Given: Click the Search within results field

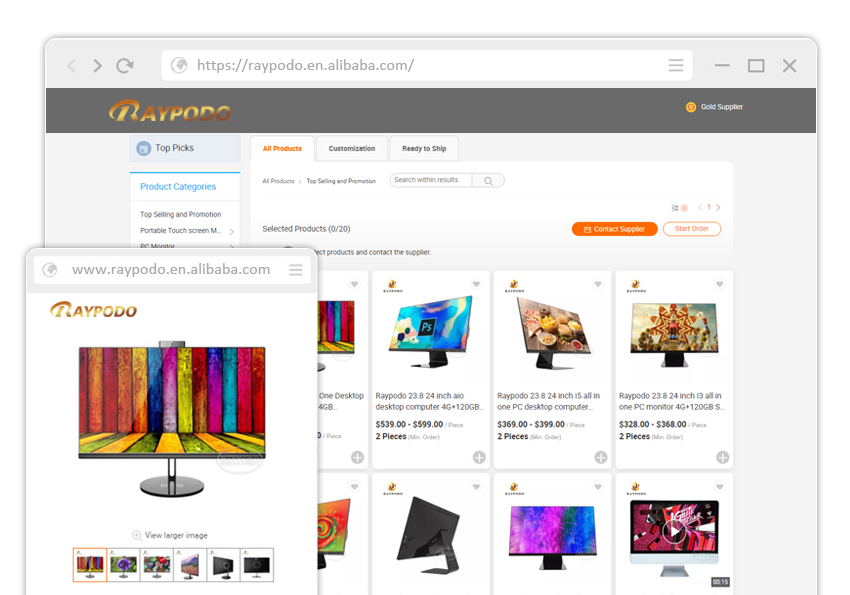Looking at the screenshot, I should (x=431, y=180).
